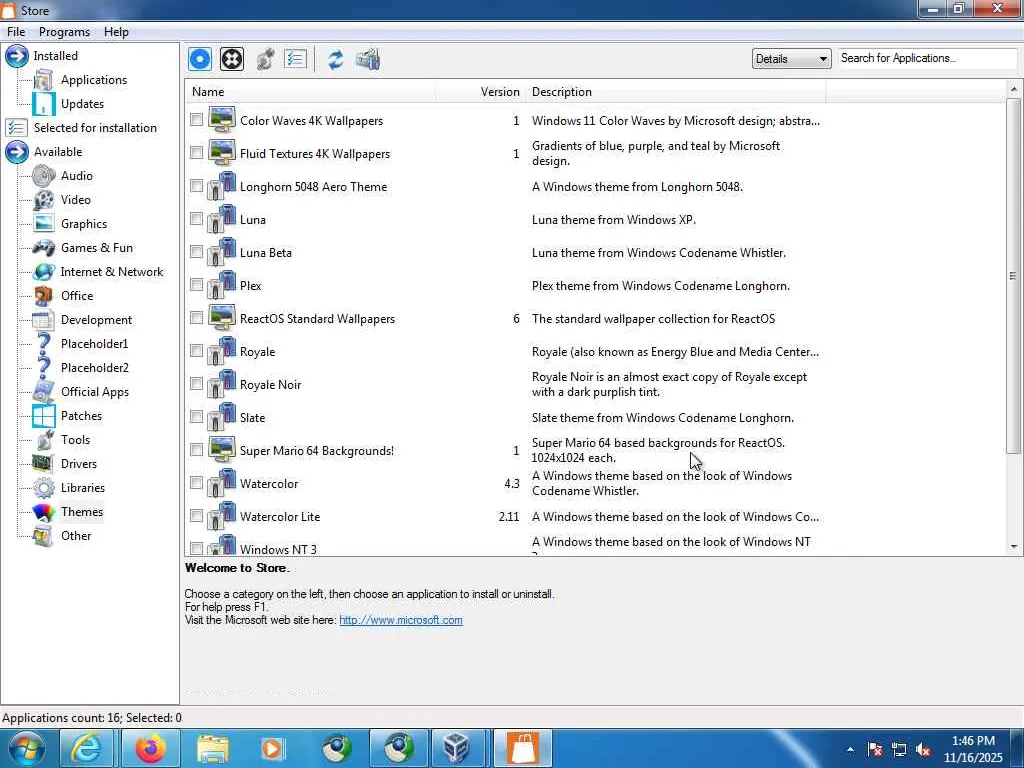
Task: Open the Video category icon
Action: pos(44,200)
